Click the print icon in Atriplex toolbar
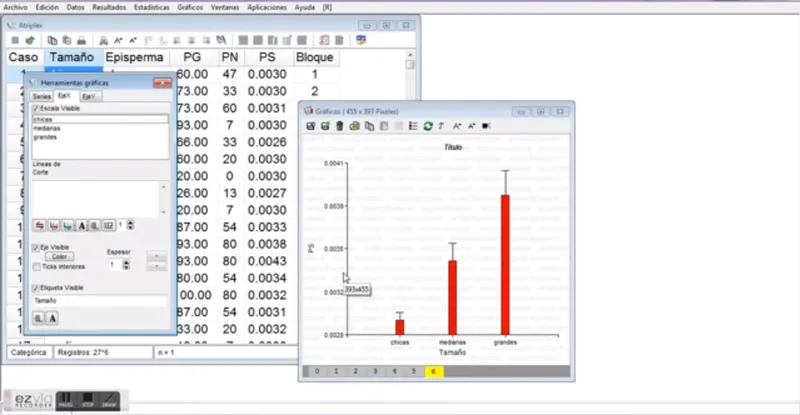 click(81, 40)
